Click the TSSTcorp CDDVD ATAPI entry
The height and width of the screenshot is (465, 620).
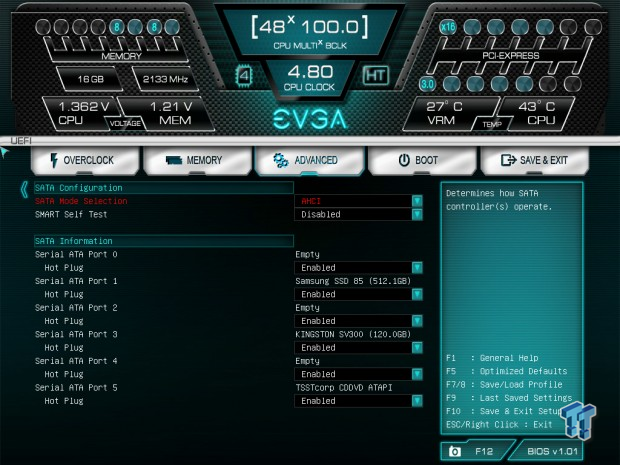point(344,388)
